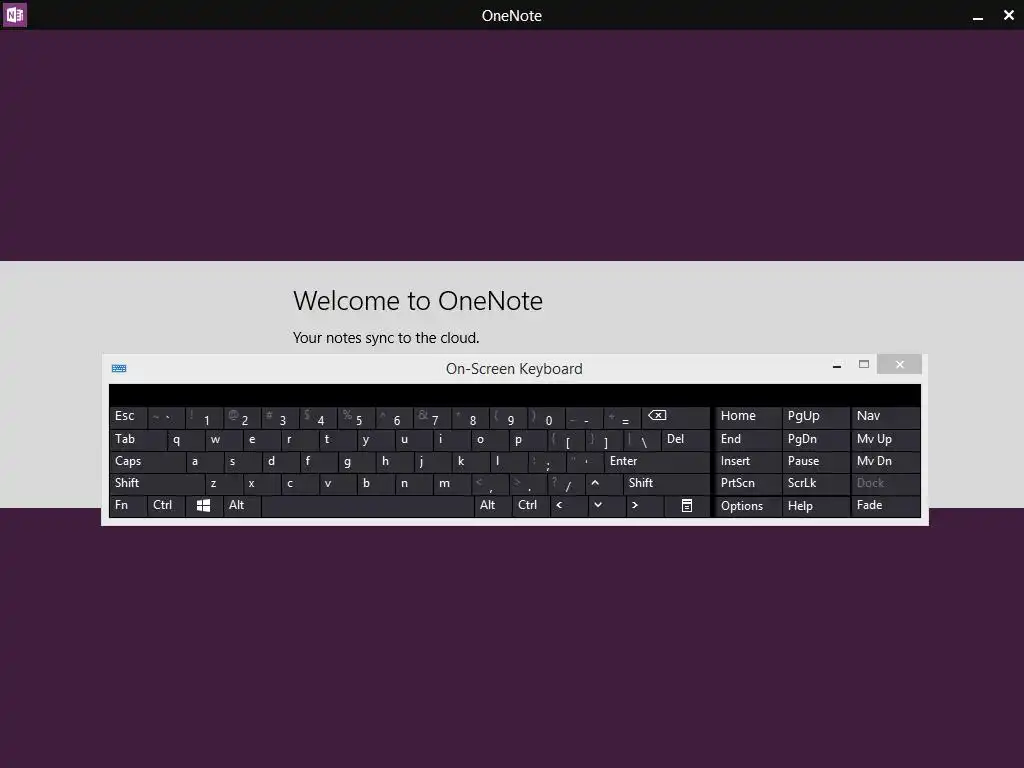Viewport: 1024px width, 768px height.
Task: Tap the PgDn key
Action: [x=815, y=440]
